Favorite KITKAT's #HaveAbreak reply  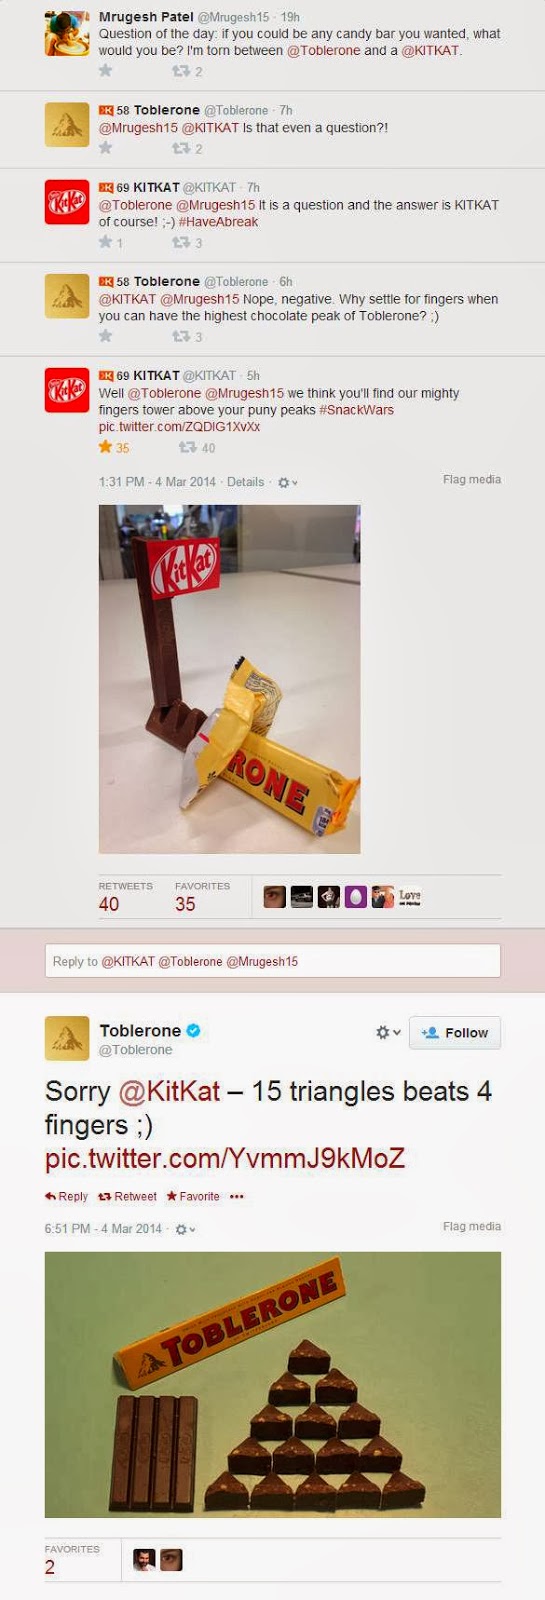(x=110, y=242)
